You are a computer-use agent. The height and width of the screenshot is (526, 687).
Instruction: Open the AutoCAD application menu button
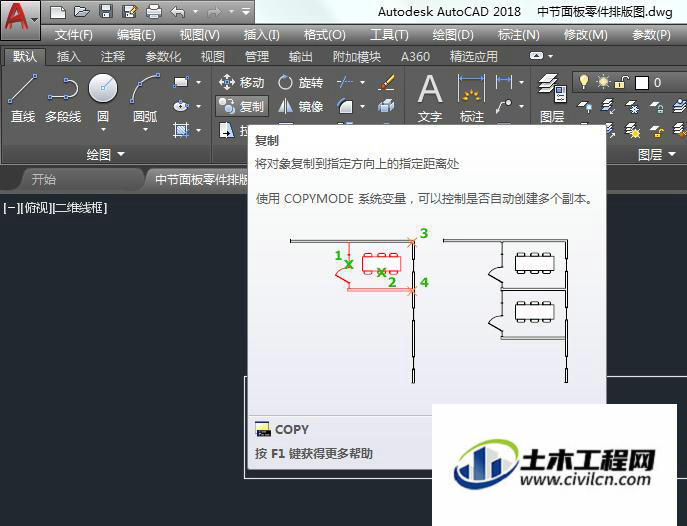tap(20, 20)
